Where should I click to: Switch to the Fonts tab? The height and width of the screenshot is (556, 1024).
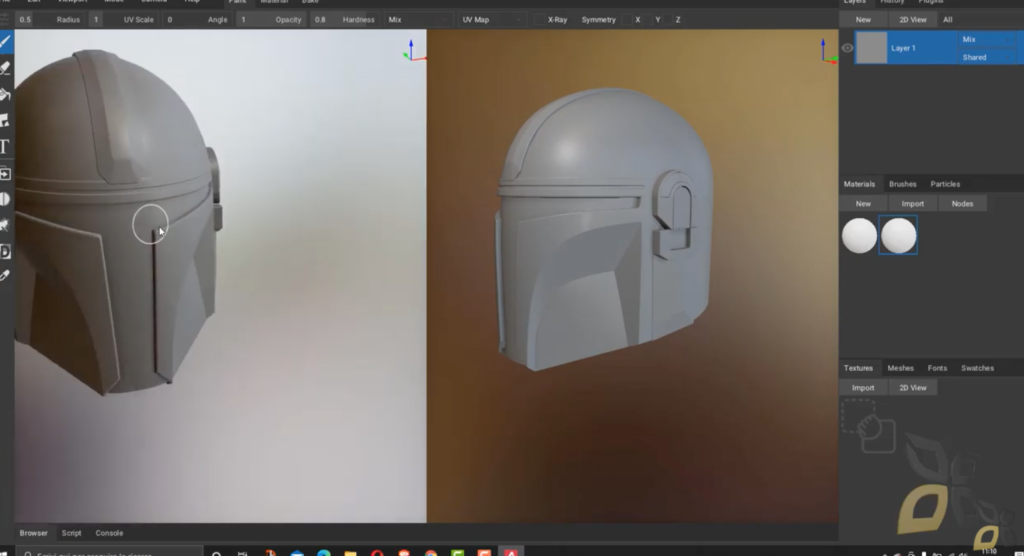[x=937, y=368]
